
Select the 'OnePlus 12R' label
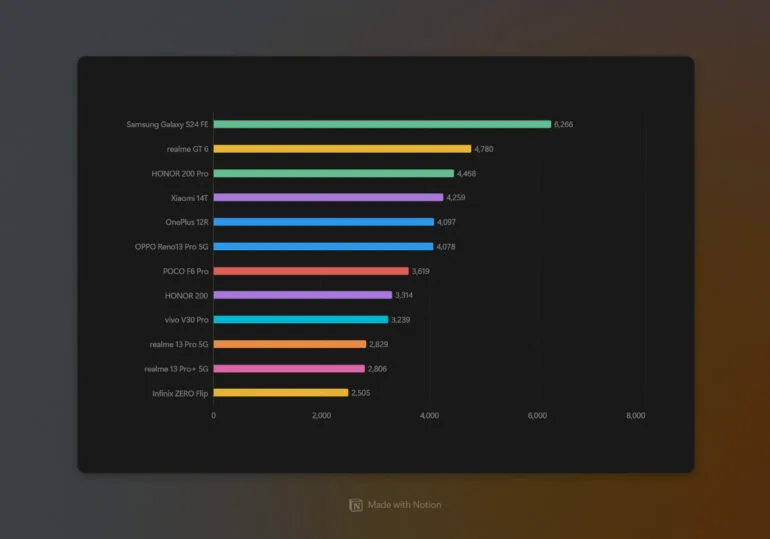(x=187, y=222)
